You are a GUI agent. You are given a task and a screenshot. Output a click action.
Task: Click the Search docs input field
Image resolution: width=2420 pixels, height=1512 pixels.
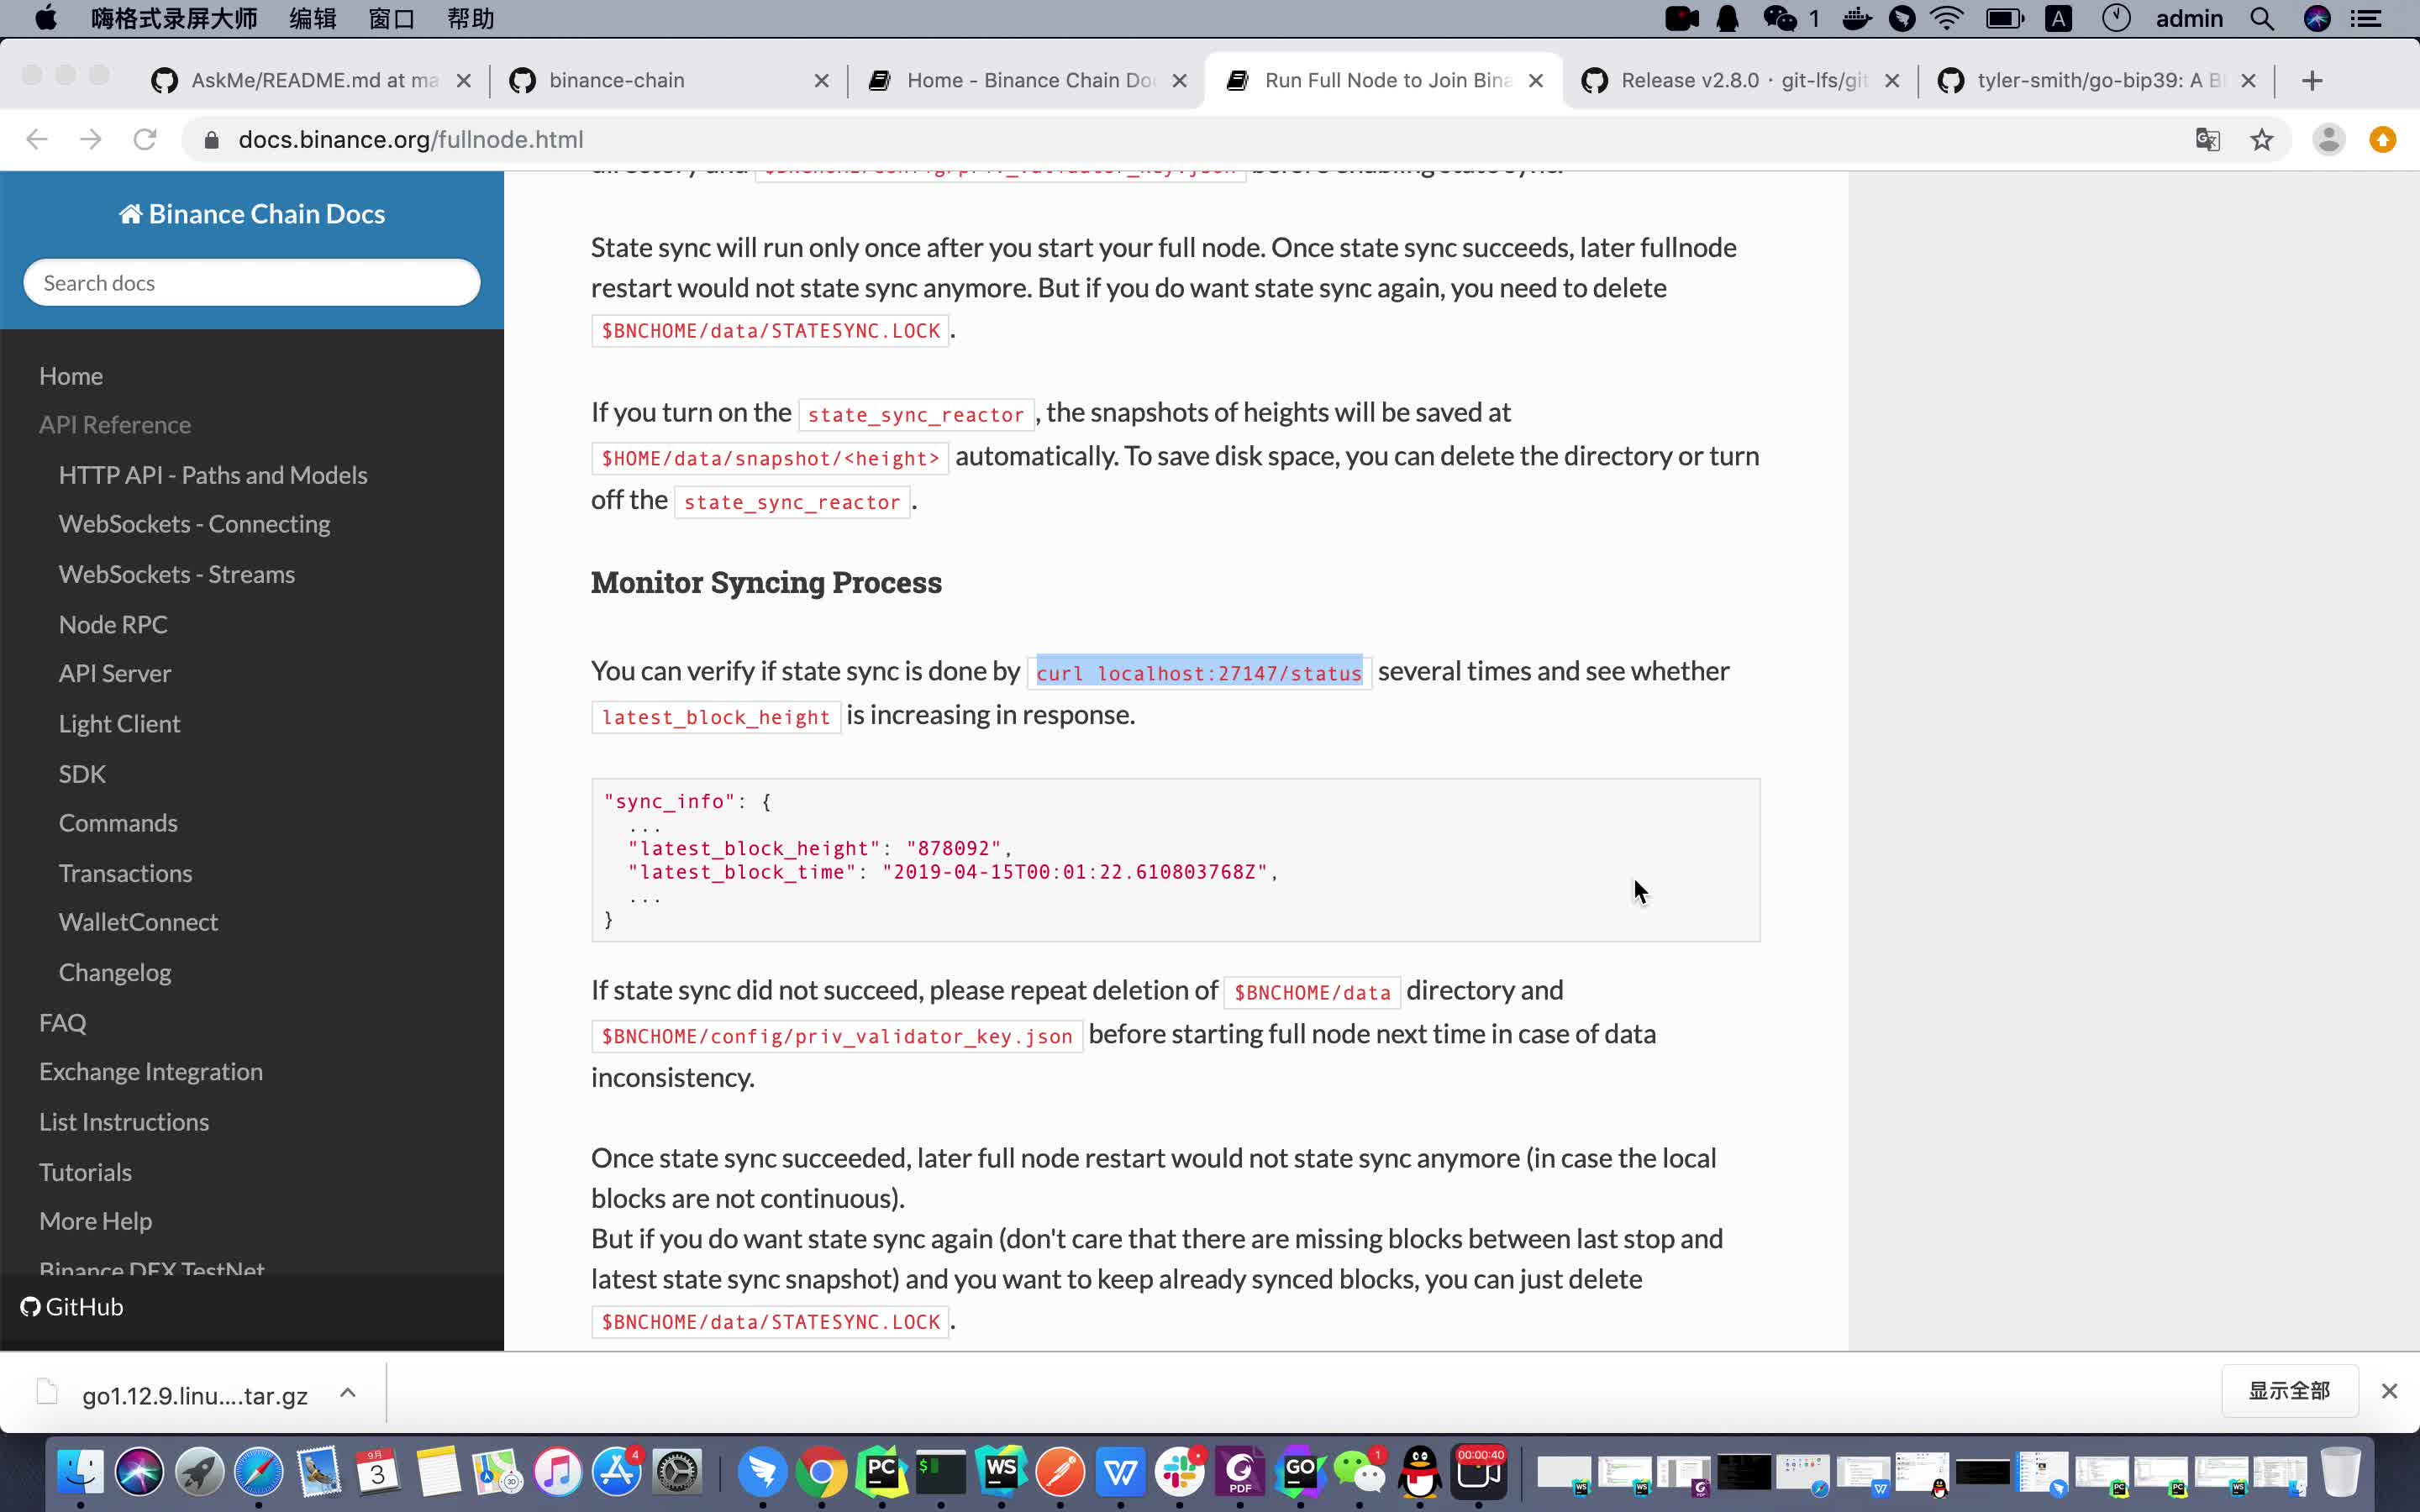(251, 282)
